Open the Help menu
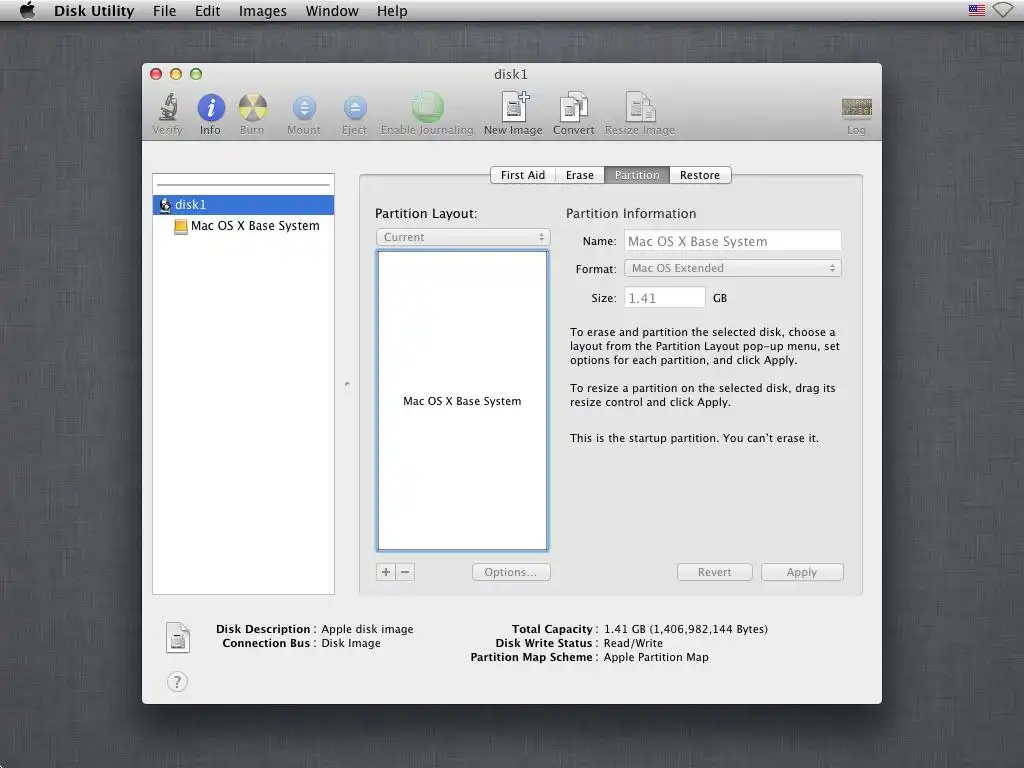This screenshot has height=768, width=1024. pyautogui.click(x=392, y=11)
